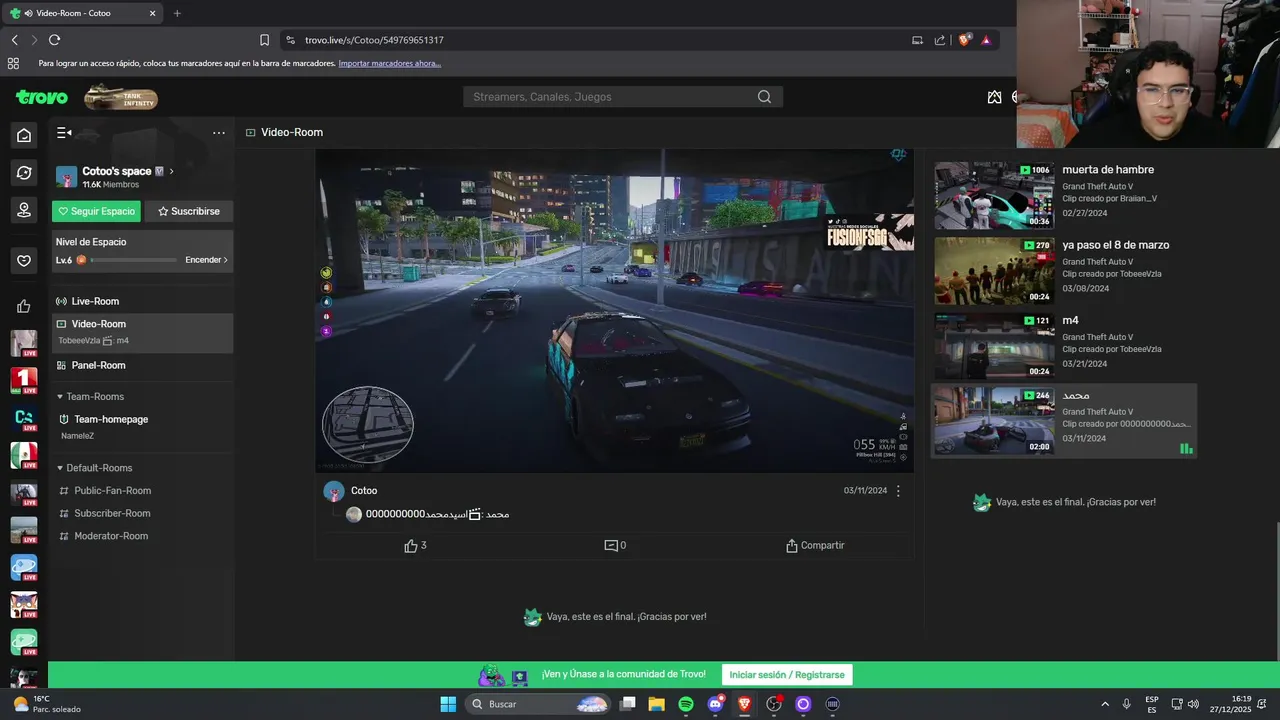This screenshot has width=1280, height=720.
Task: Click the Trovo logo
Action: pyautogui.click(x=42, y=97)
